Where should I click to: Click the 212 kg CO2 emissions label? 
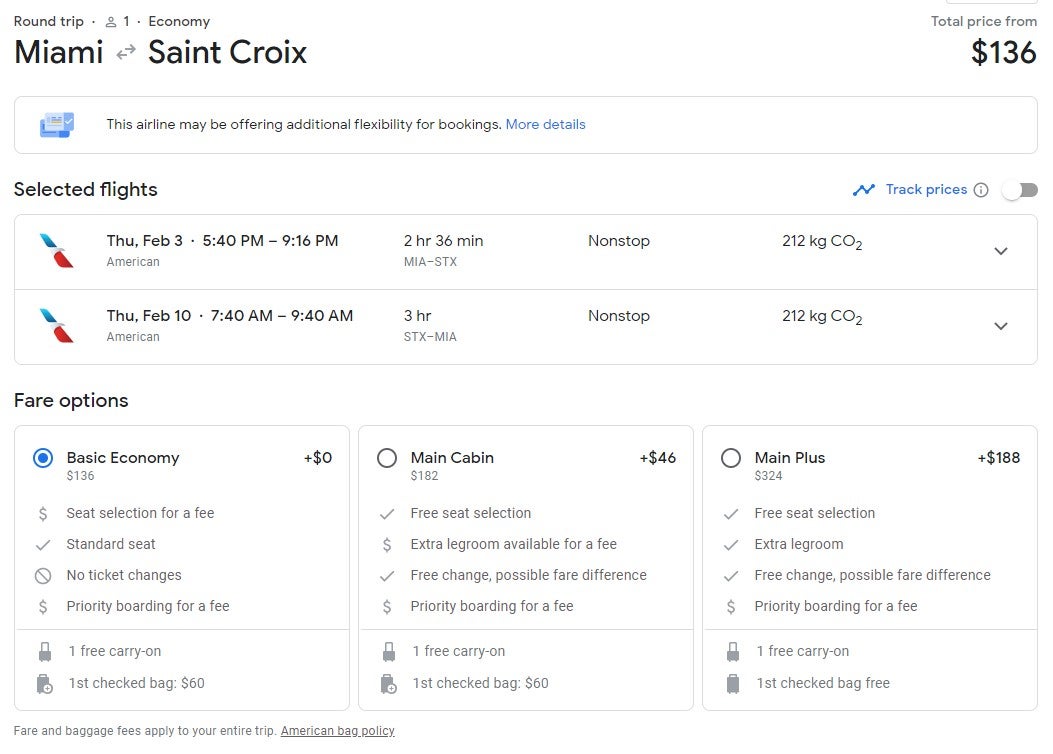coord(821,241)
